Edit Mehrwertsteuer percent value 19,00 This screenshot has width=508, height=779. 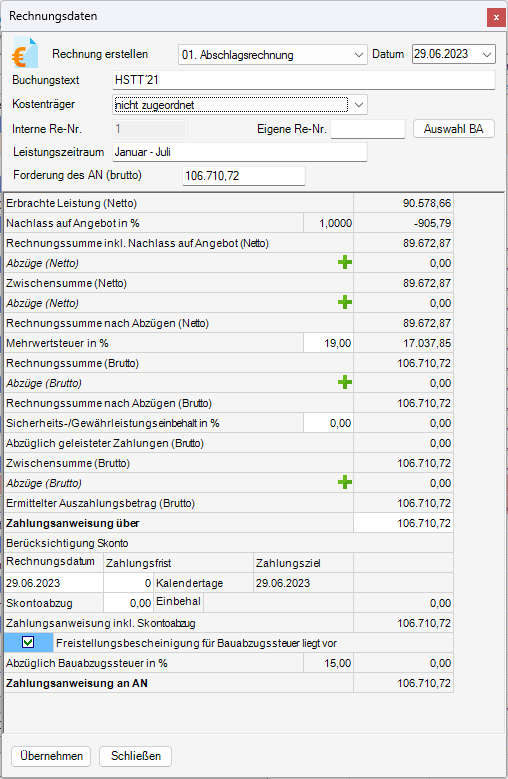[328, 343]
